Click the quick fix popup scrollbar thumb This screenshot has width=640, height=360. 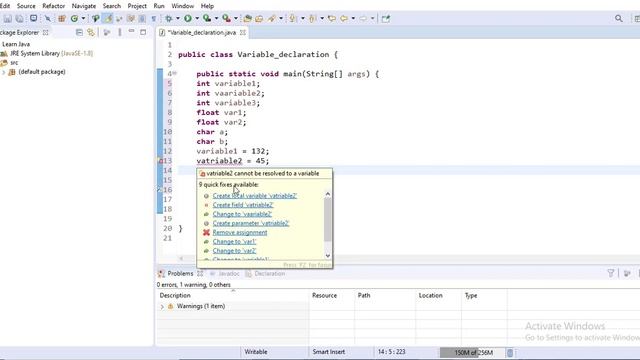[327, 220]
